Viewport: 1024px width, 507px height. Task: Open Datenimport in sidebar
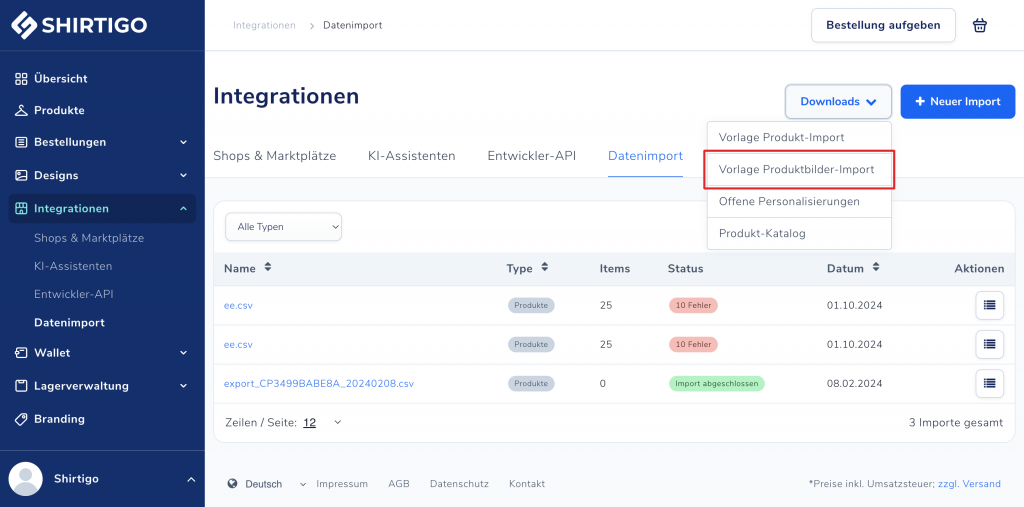tap(69, 323)
